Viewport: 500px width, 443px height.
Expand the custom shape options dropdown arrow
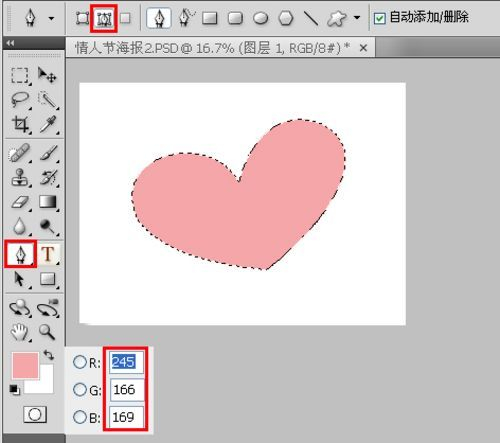pos(357,17)
